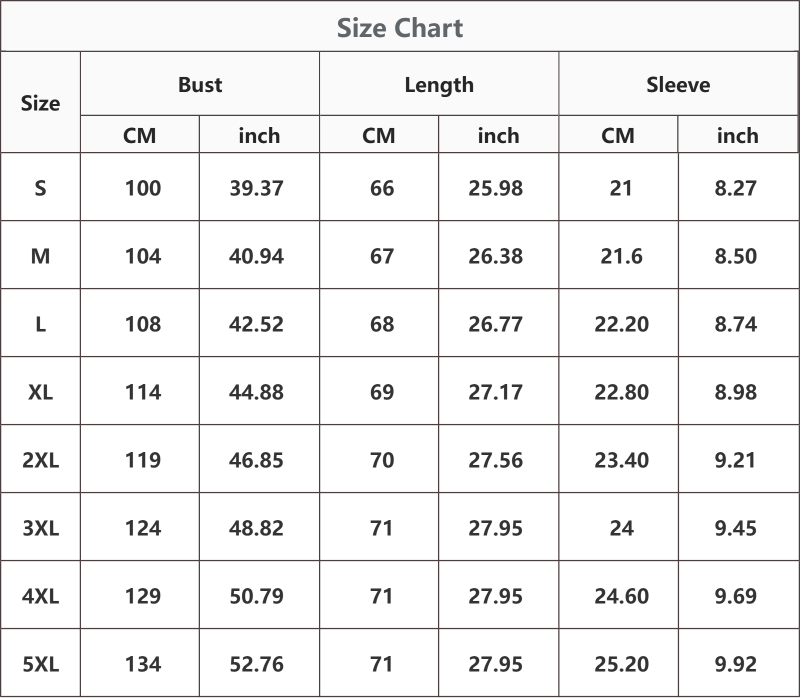The height and width of the screenshot is (698, 800).
Task: Click the 2XL size row label
Action: [x=40, y=460]
